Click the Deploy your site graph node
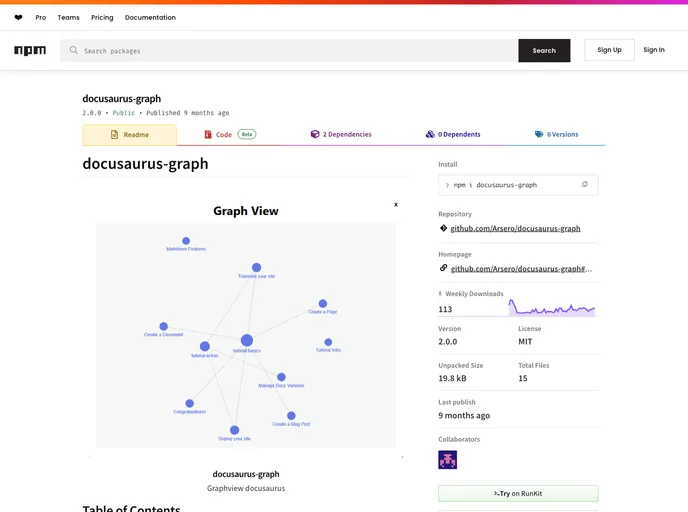 (235, 430)
